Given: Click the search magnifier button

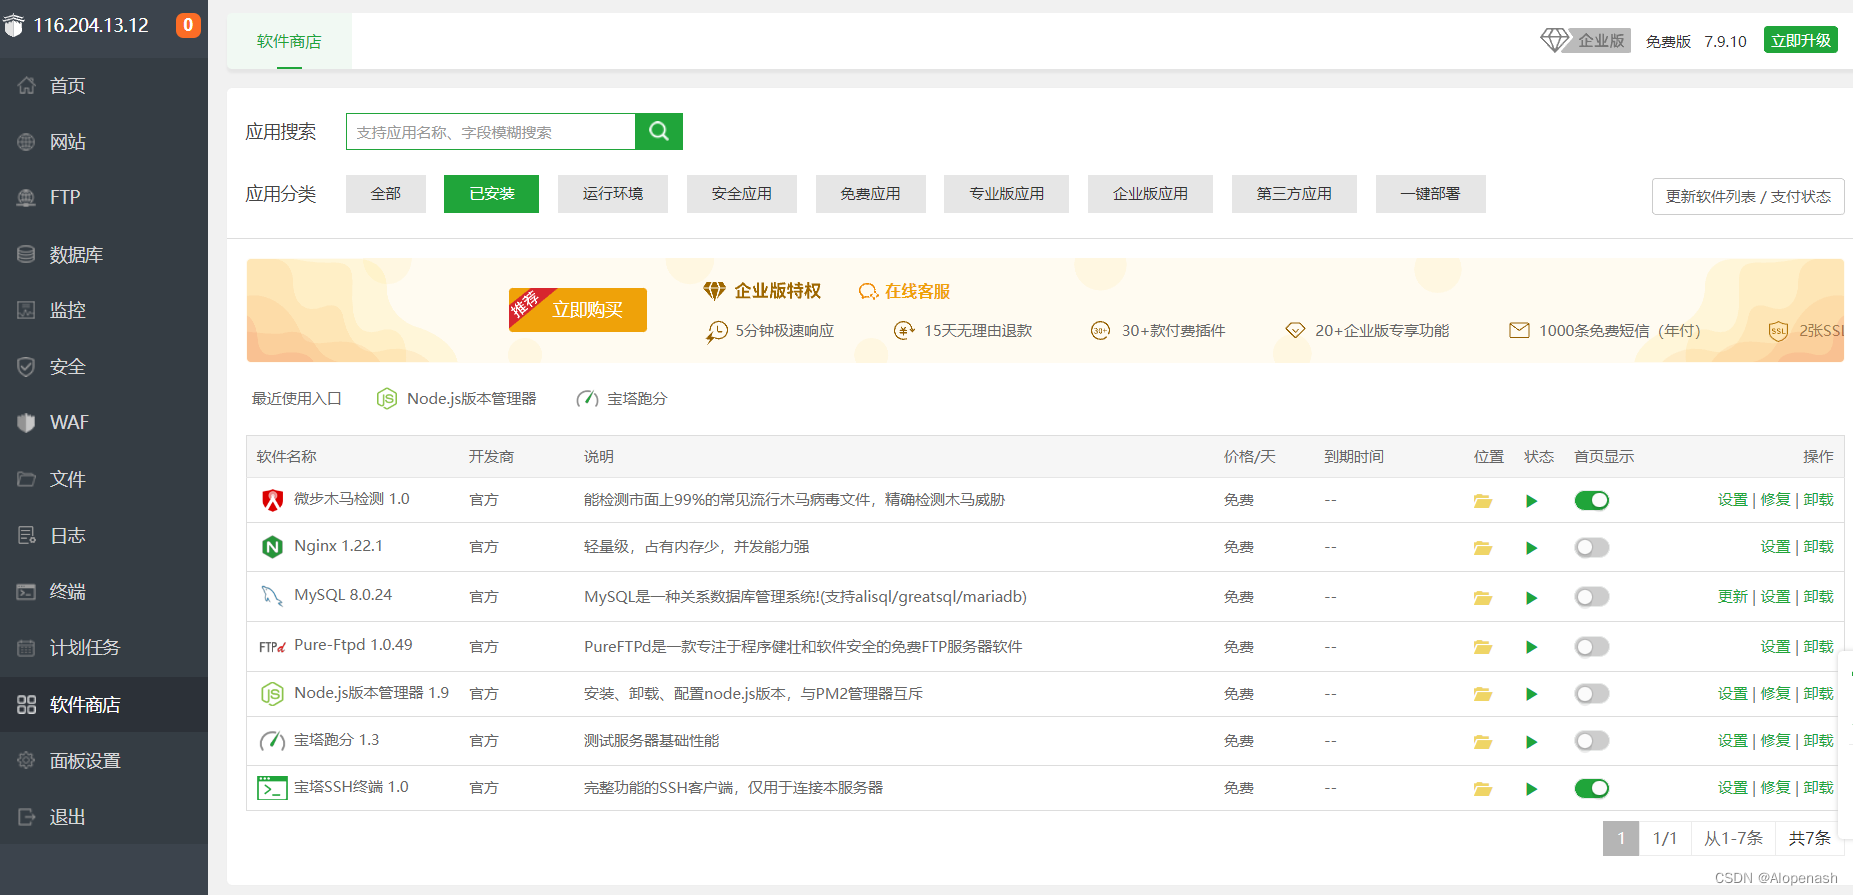Looking at the screenshot, I should click(x=659, y=131).
